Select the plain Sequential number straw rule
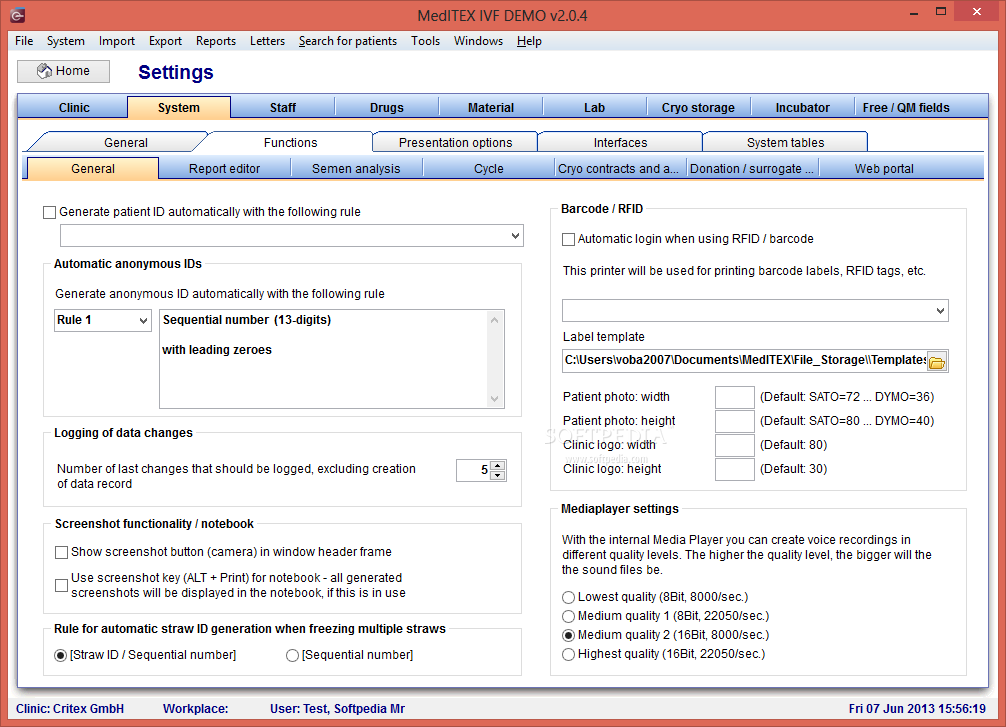1006x727 pixels. click(293, 655)
